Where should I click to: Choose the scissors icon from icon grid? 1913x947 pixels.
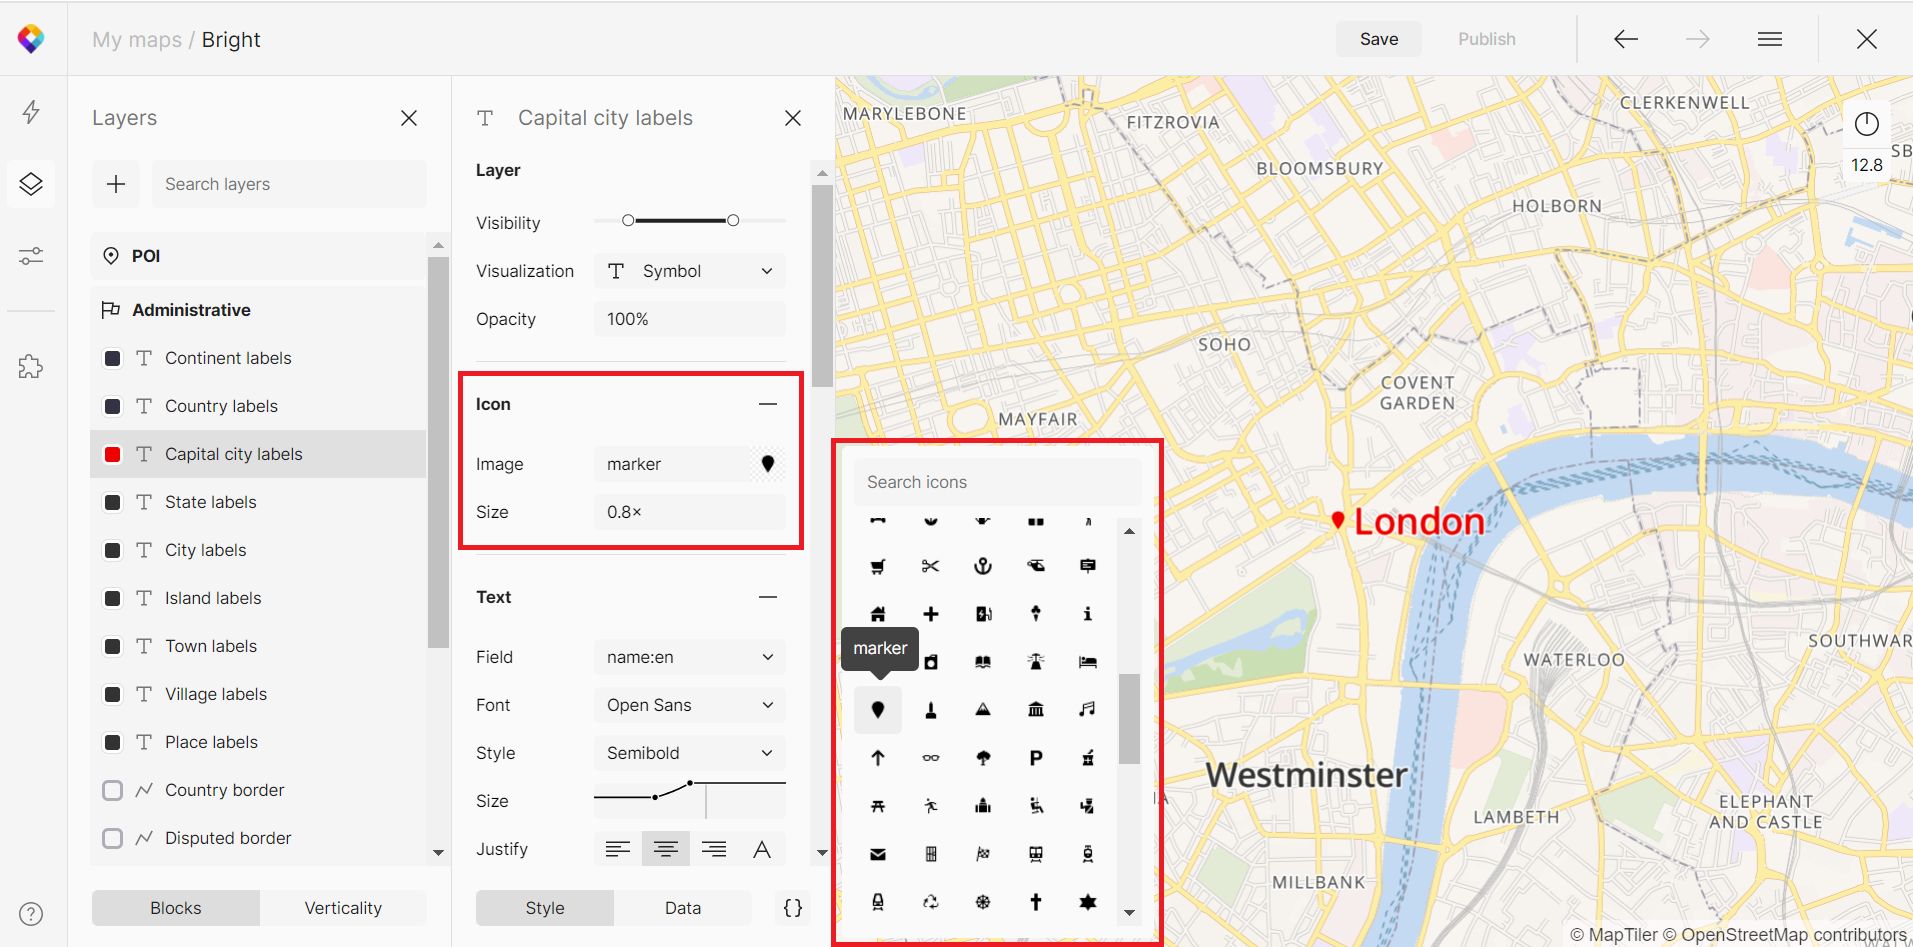coord(930,566)
